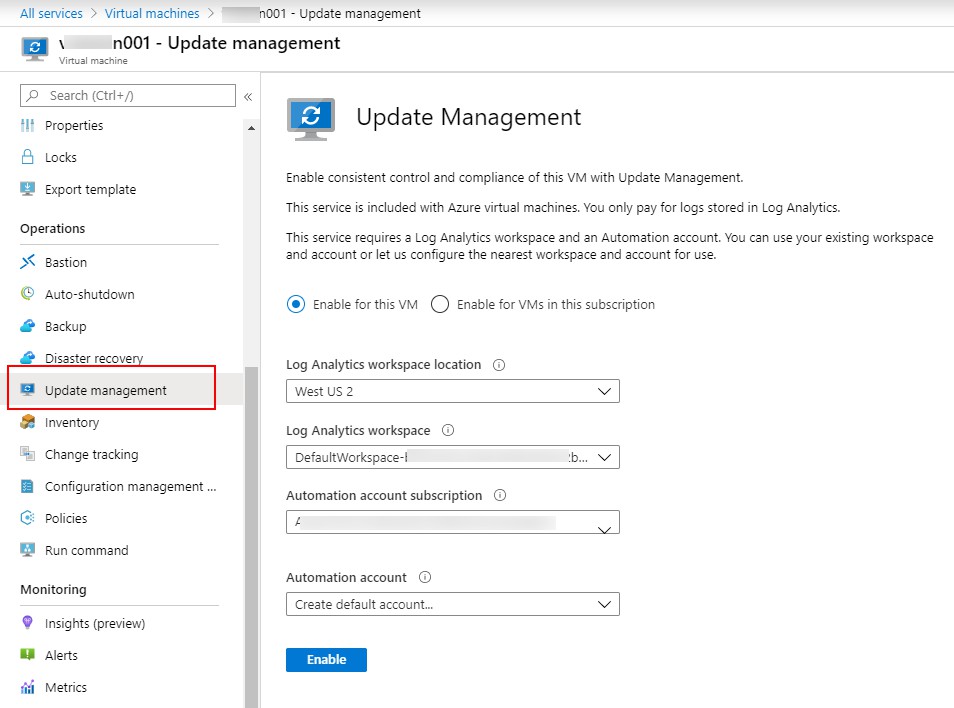This screenshot has height=708, width=954.
Task: Click the Locks padlock icon
Action: pos(27,157)
